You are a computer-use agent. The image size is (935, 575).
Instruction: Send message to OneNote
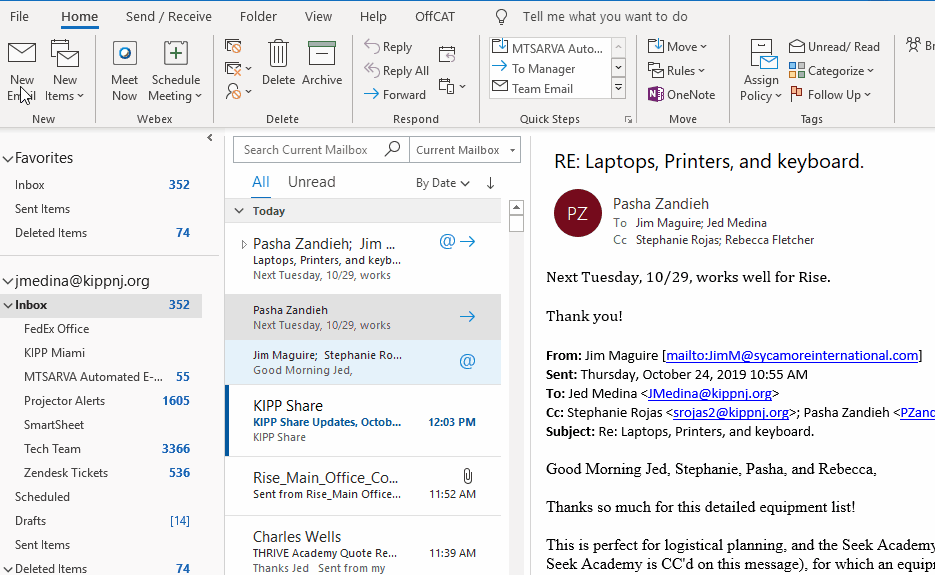click(x=682, y=94)
